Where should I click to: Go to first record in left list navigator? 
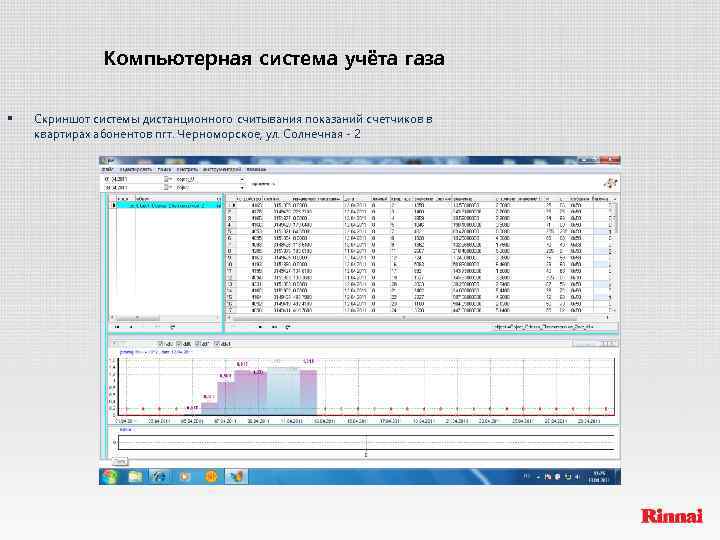click(117, 327)
